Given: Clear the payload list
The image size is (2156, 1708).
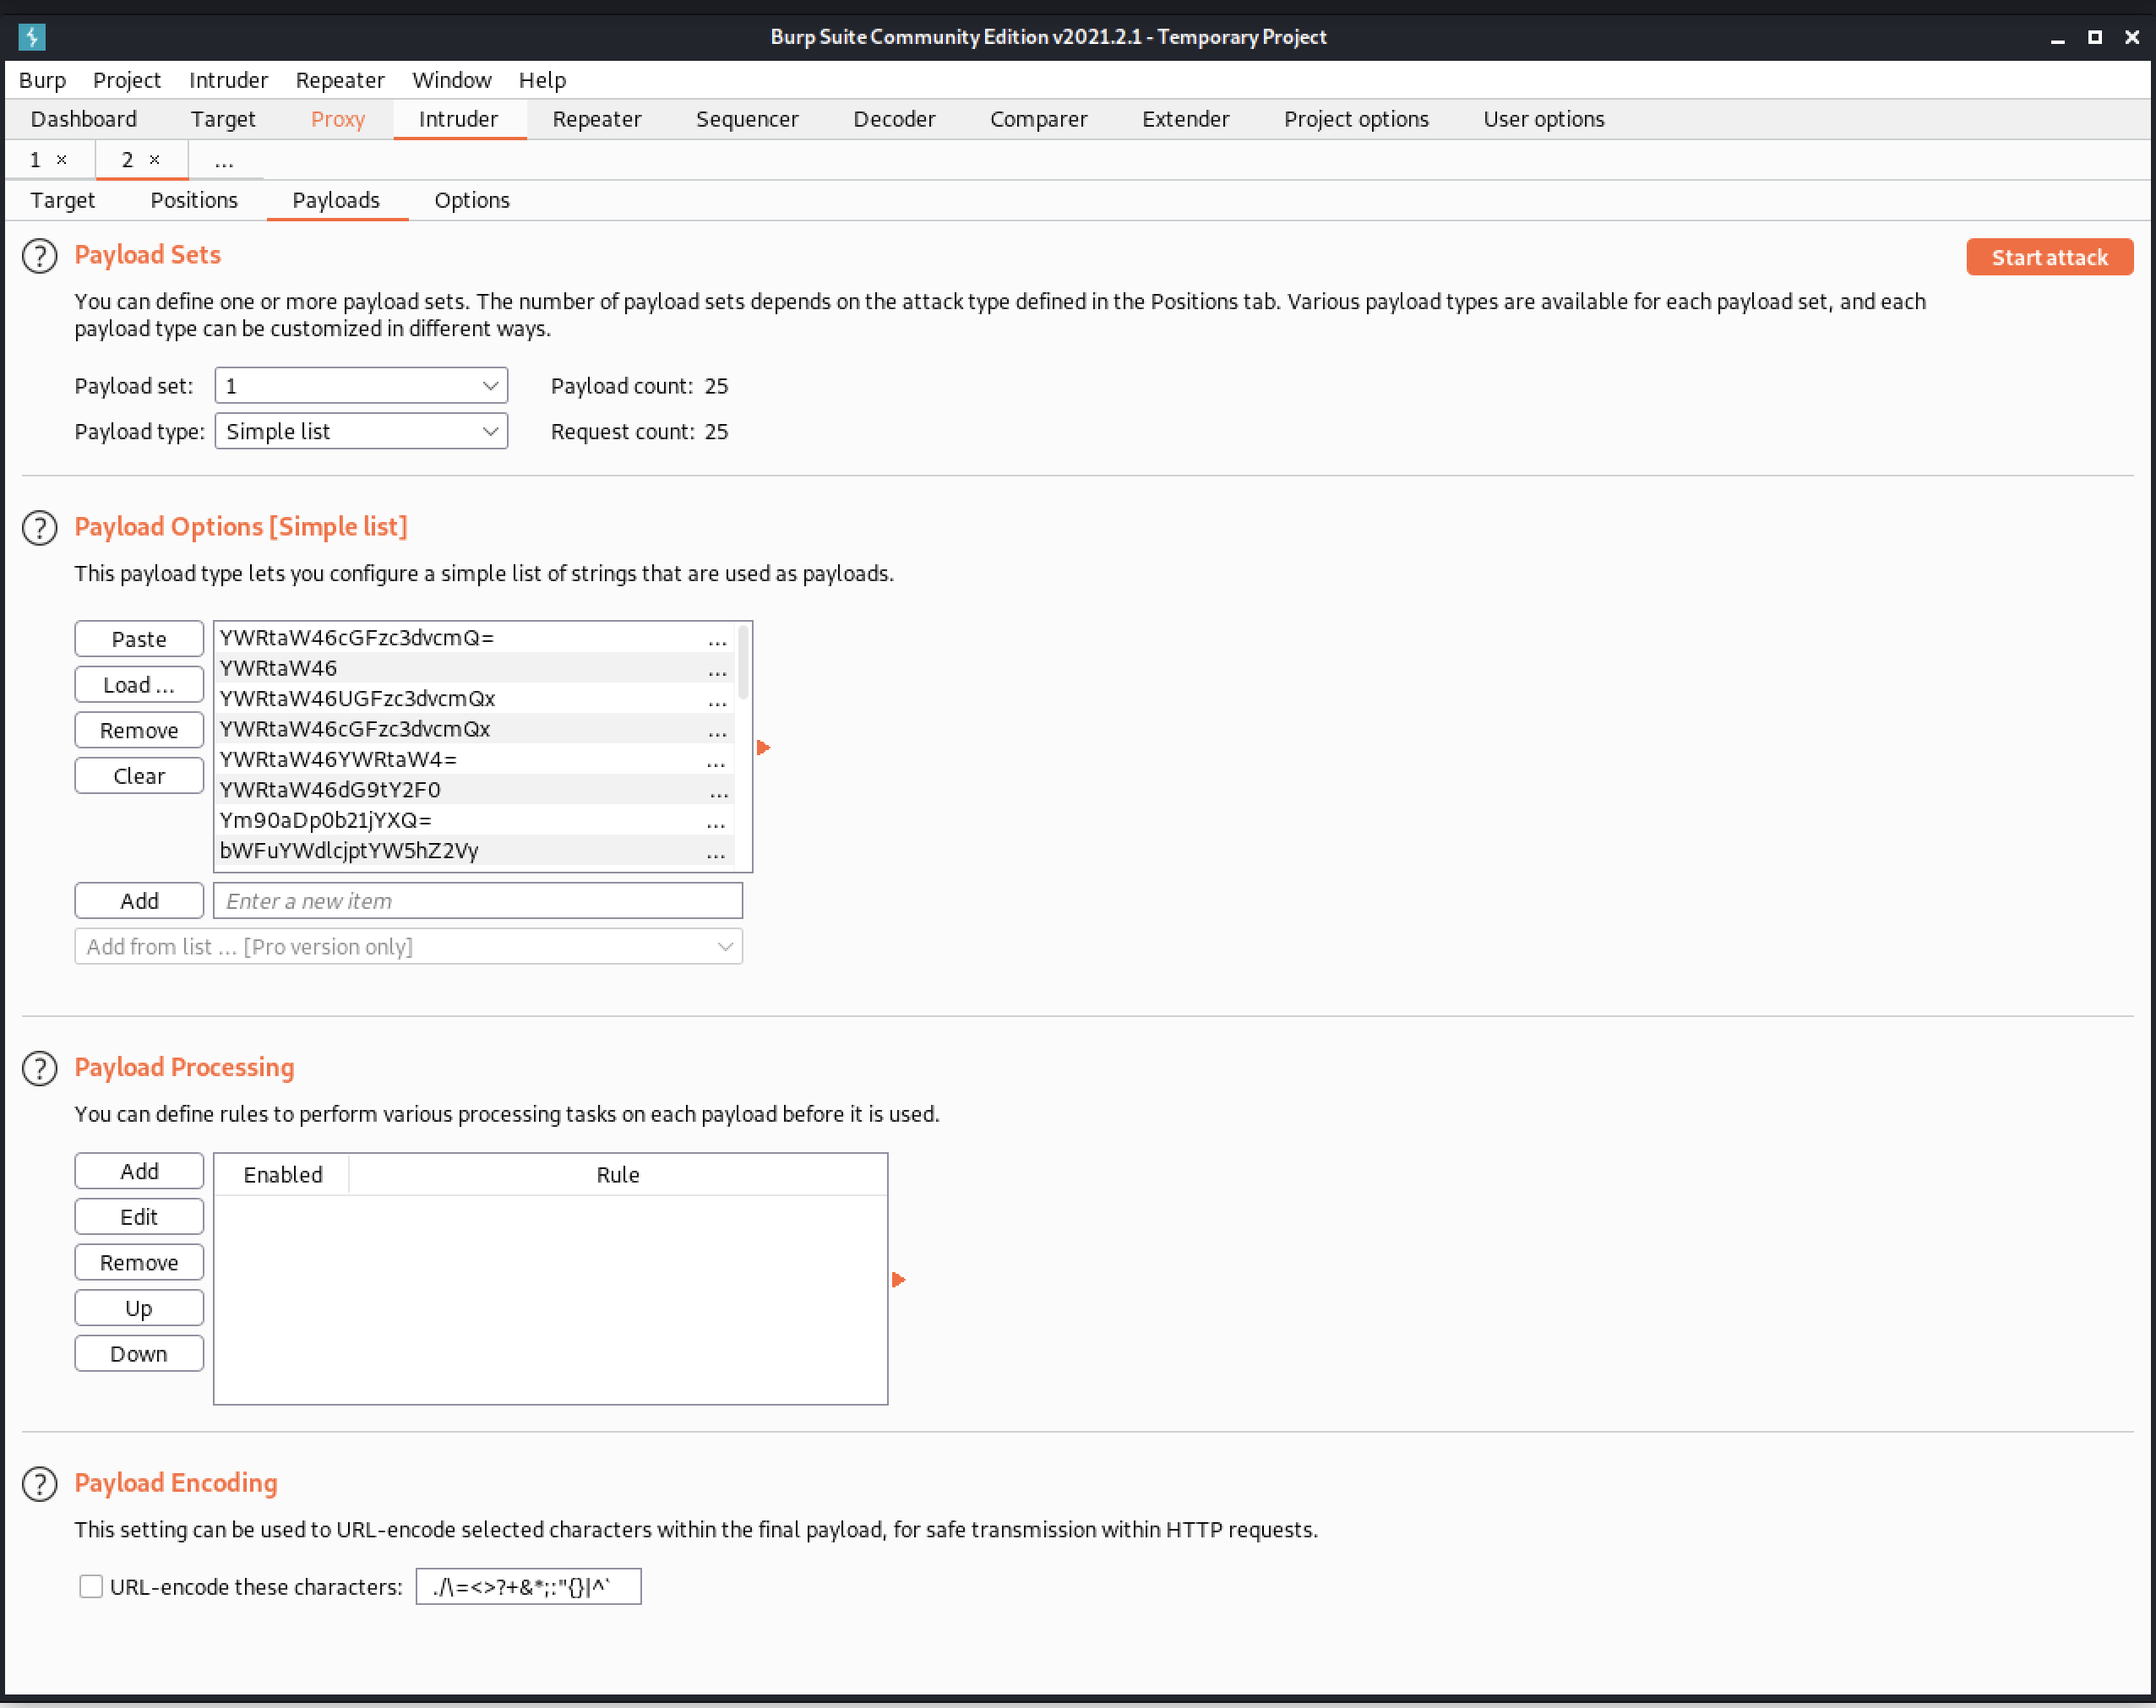Looking at the screenshot, I should point(139,775).
